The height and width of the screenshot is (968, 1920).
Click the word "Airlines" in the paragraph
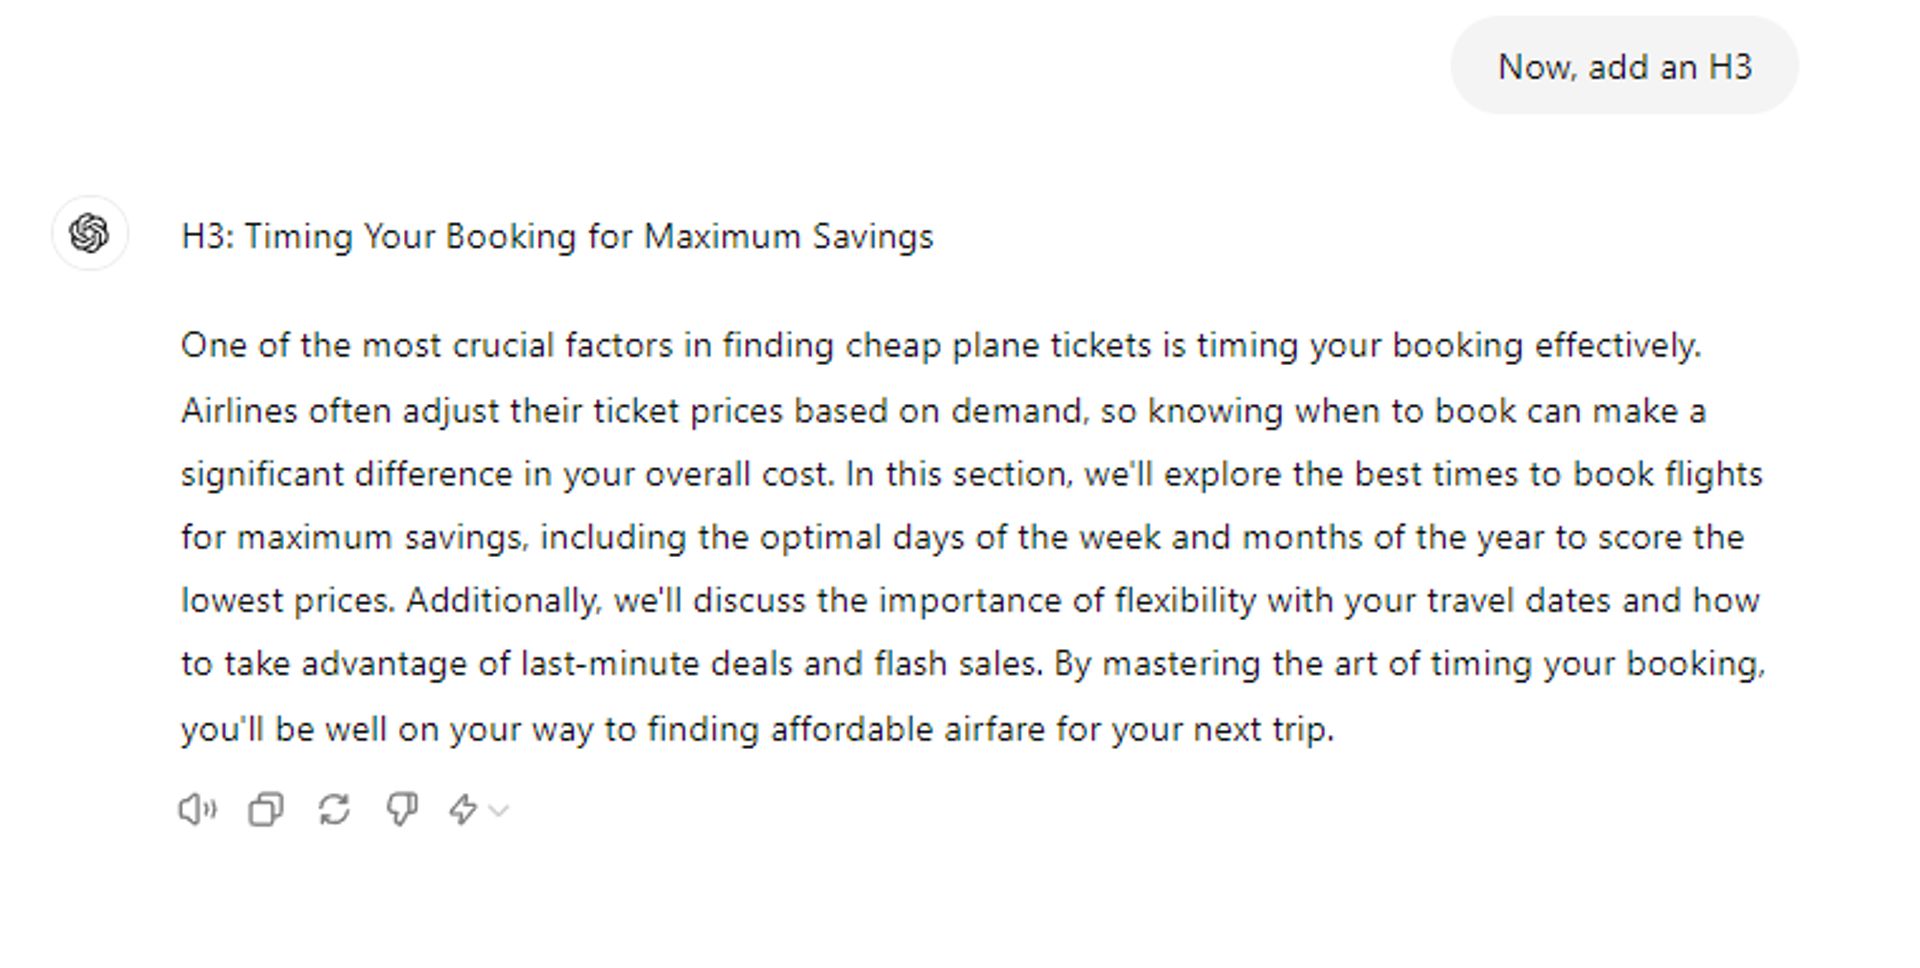(239, 410)
